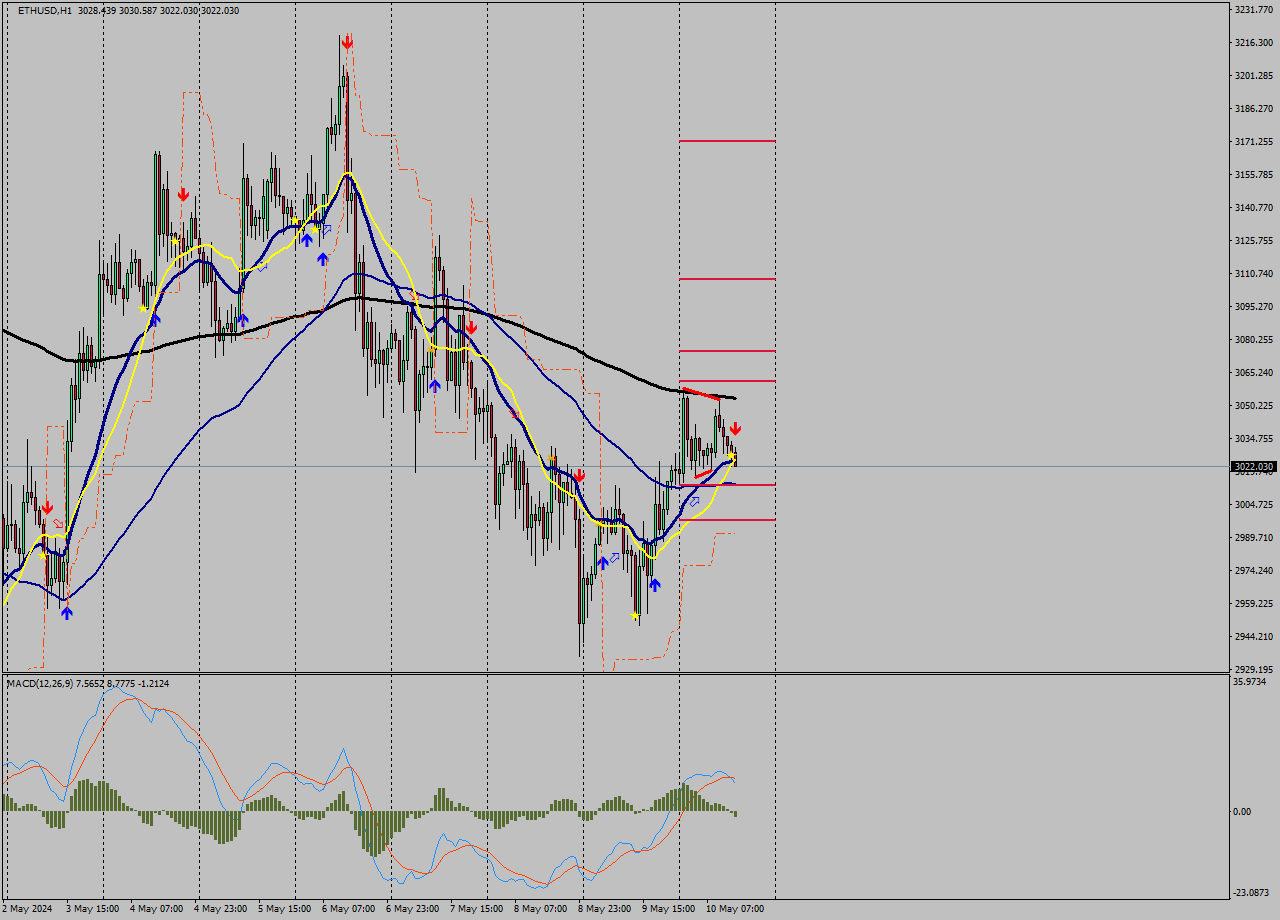This screenshot has width=1280, height=920.
Task: Select the MACD zero level 0.00 label
Action: click(1242, 812)
